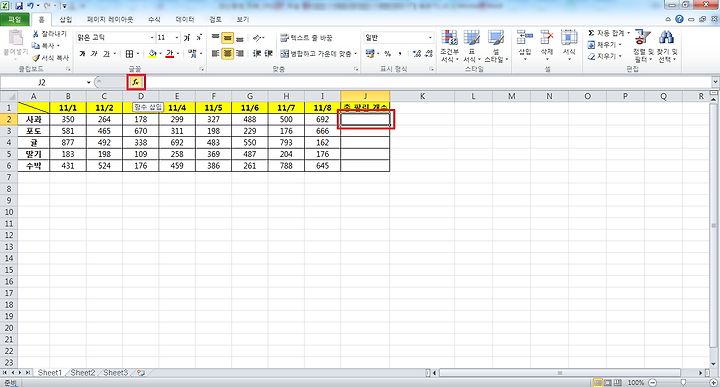Screen dimensions: 720x387
Task: Open Format as Table (표 서식)
Action: tap(471, 46)
